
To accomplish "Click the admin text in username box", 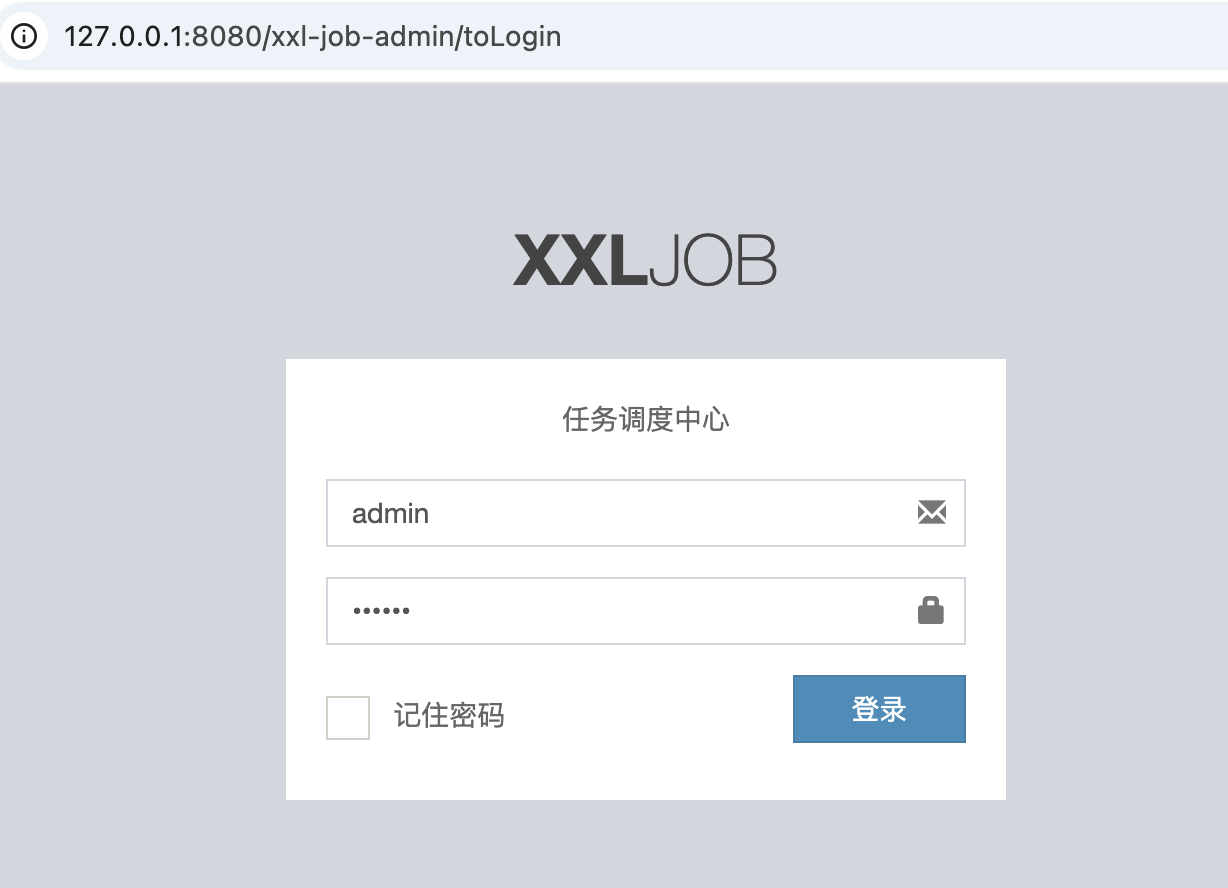I will [x=390, y=514].
